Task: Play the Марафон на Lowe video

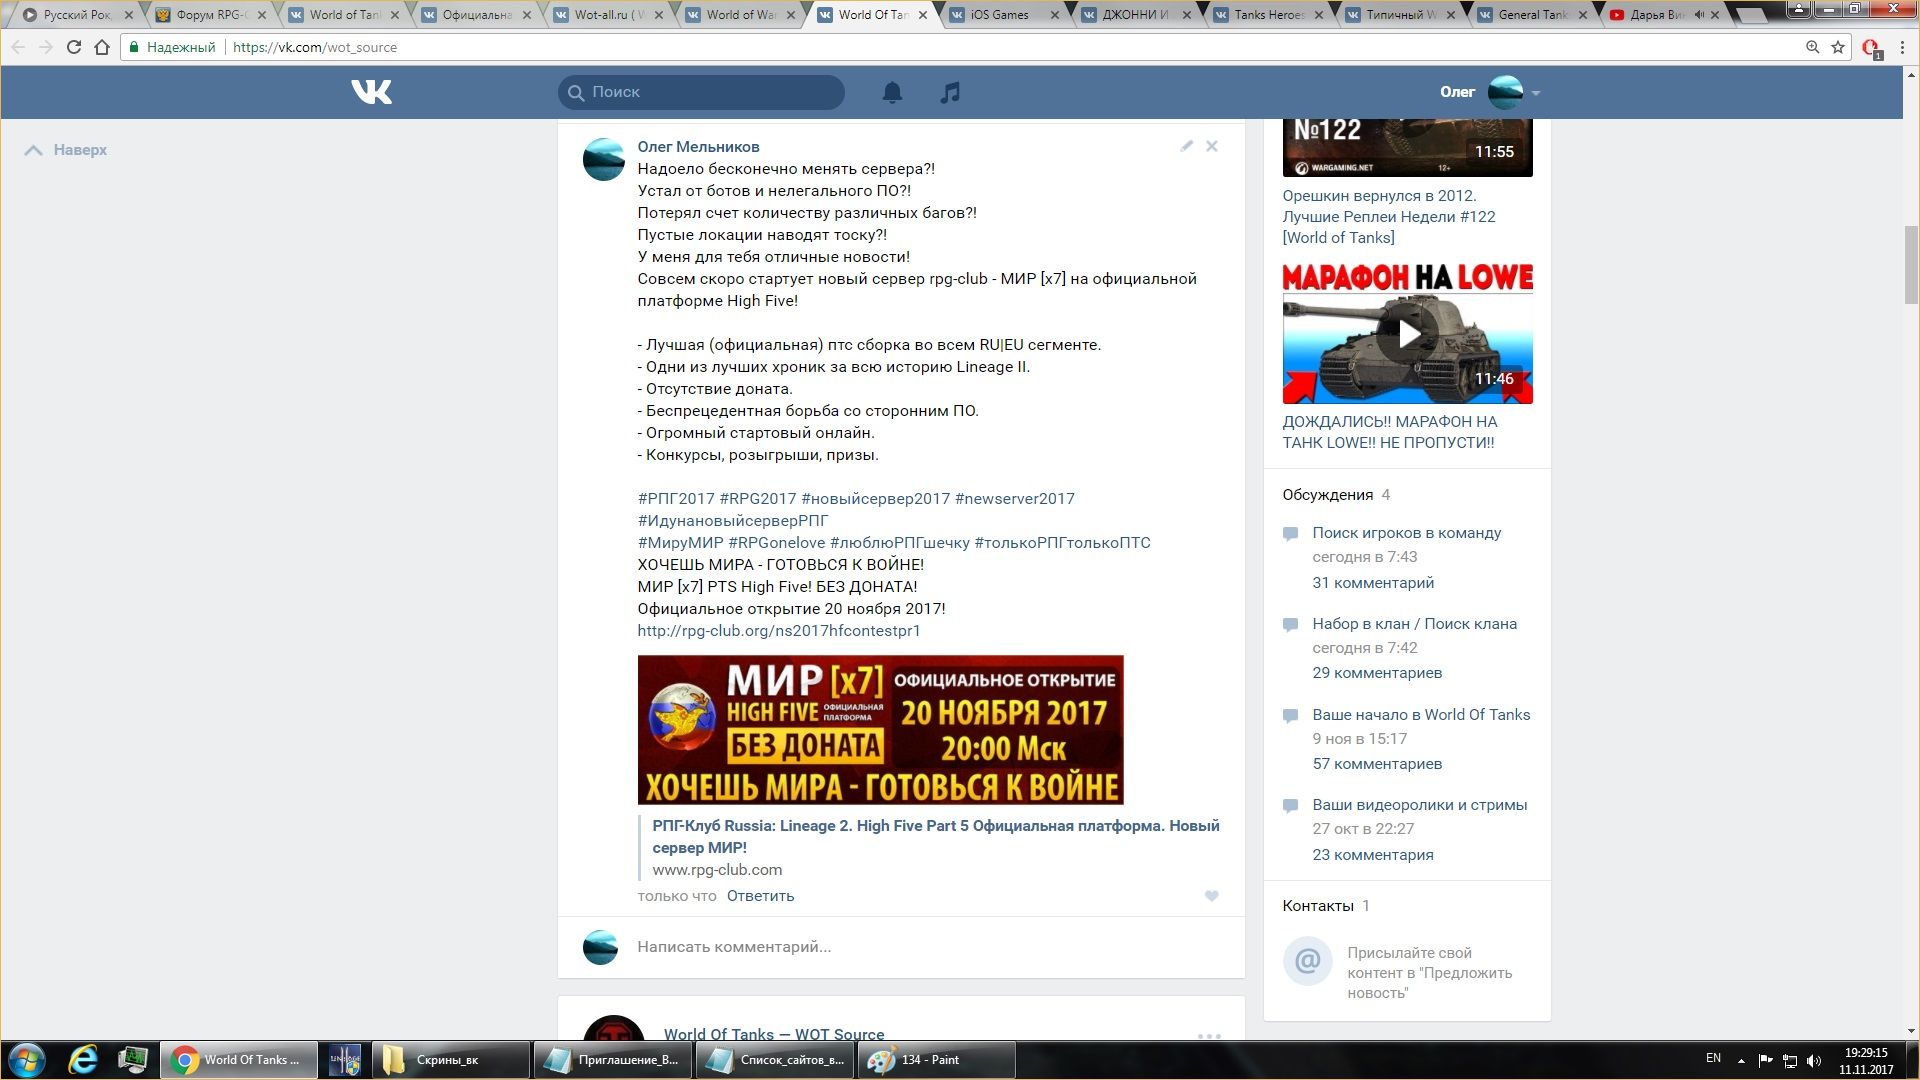Action: pyautogui.click(x=1407, y=333)
